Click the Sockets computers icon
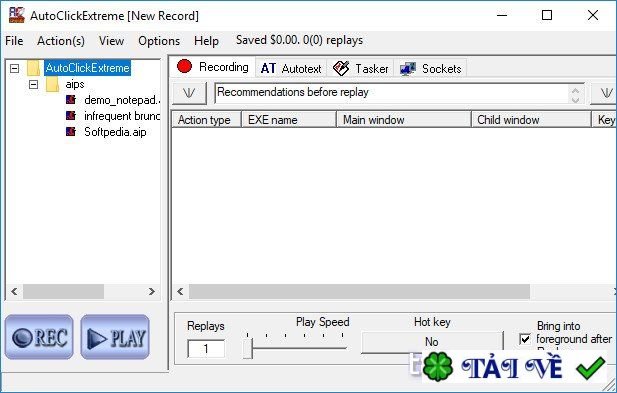This screenshot has height=393, width=617. (x=408, y=69)
